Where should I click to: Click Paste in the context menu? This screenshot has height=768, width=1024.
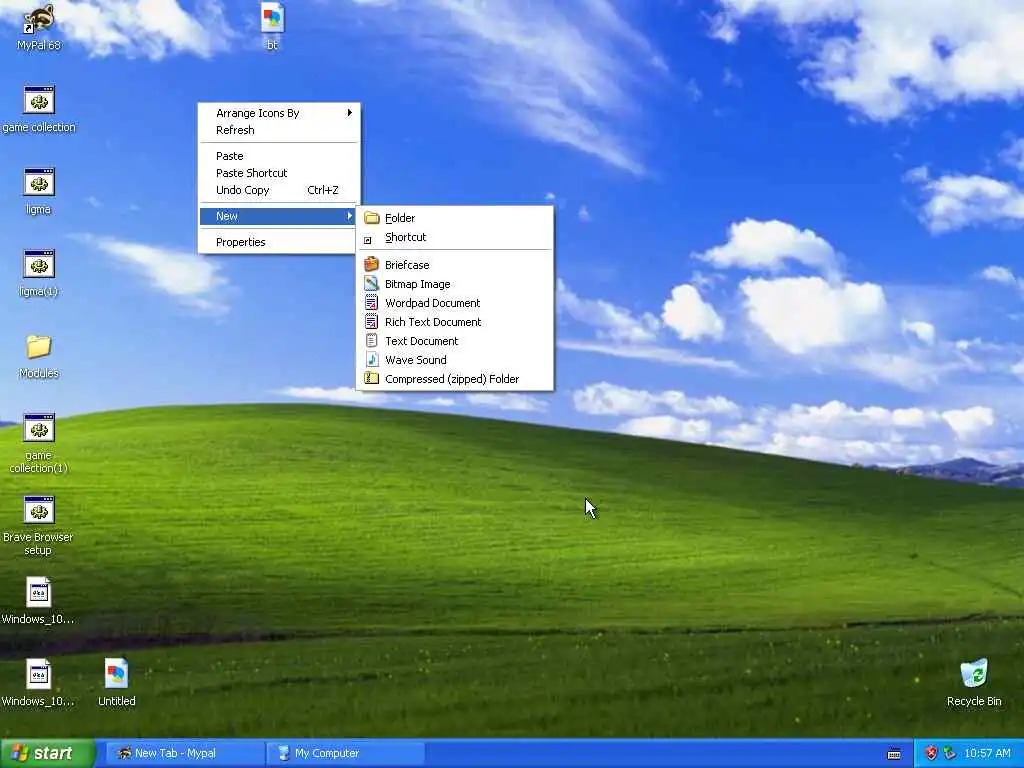[279, 156]
